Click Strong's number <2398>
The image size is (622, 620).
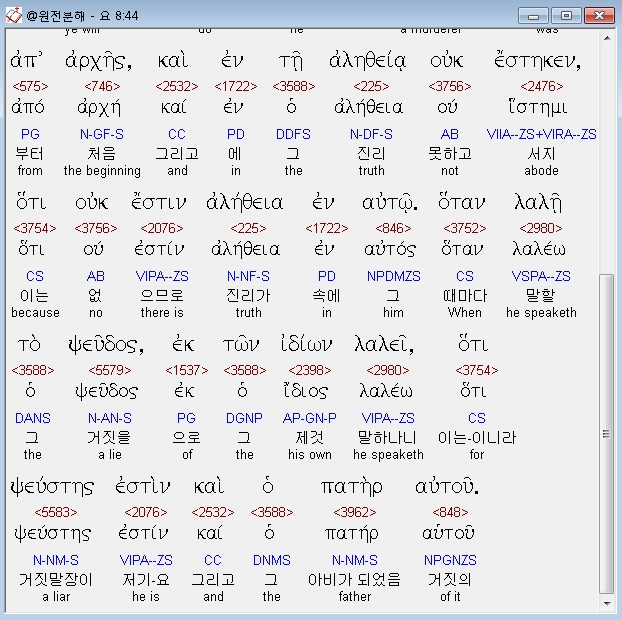coord(309,370)
